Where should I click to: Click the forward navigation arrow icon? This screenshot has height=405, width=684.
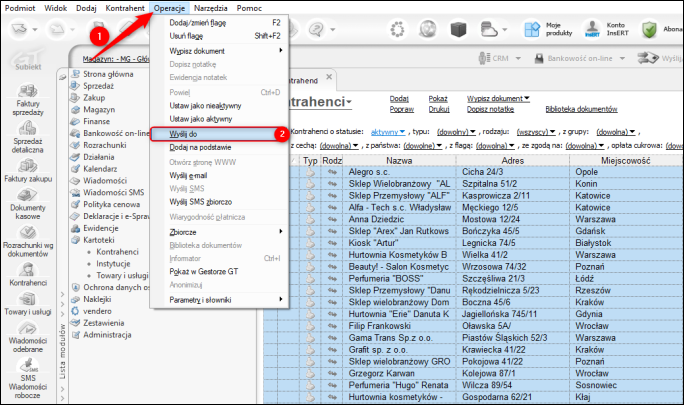[x=57, y=29]
